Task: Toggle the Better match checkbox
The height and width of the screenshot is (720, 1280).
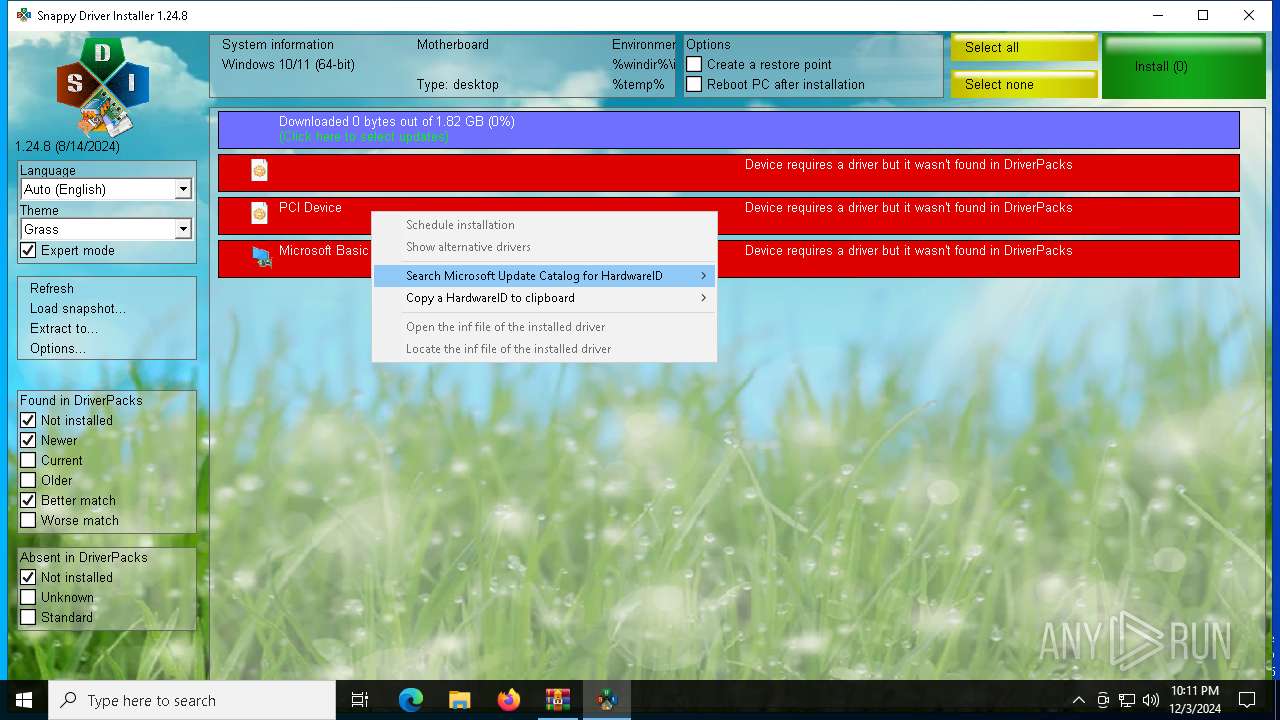Action: pos(28,500)
